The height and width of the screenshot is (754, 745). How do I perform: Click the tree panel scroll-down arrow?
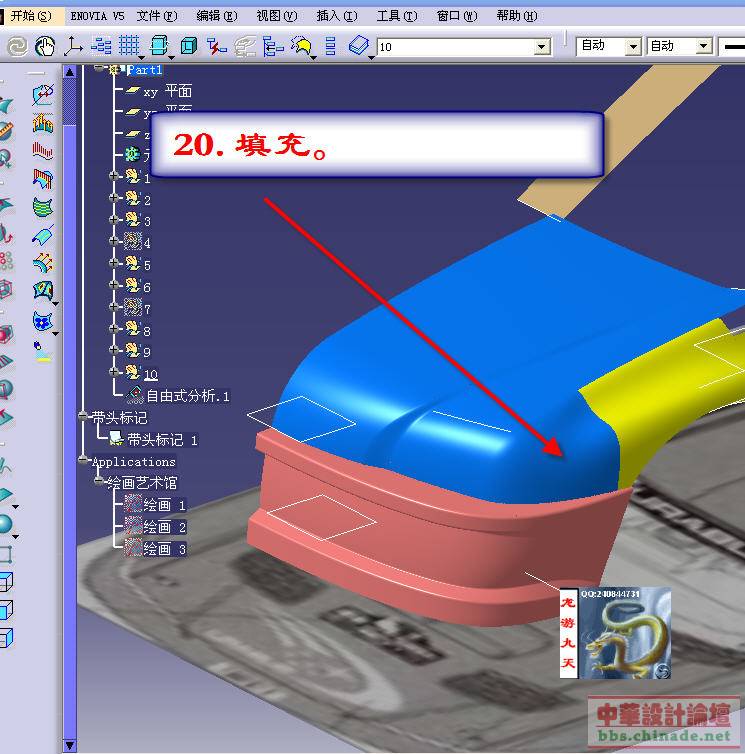70,744
